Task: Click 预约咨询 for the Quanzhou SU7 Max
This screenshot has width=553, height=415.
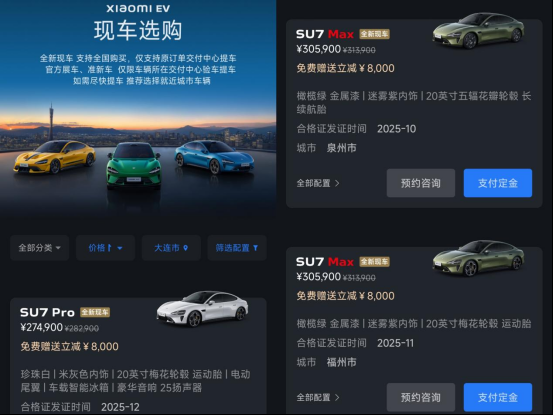Action: tap(421, 183)
